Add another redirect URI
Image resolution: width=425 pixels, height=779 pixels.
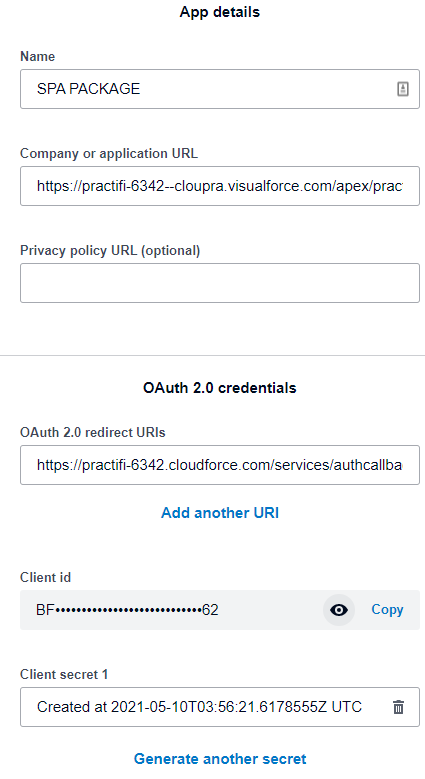[220, 513]
